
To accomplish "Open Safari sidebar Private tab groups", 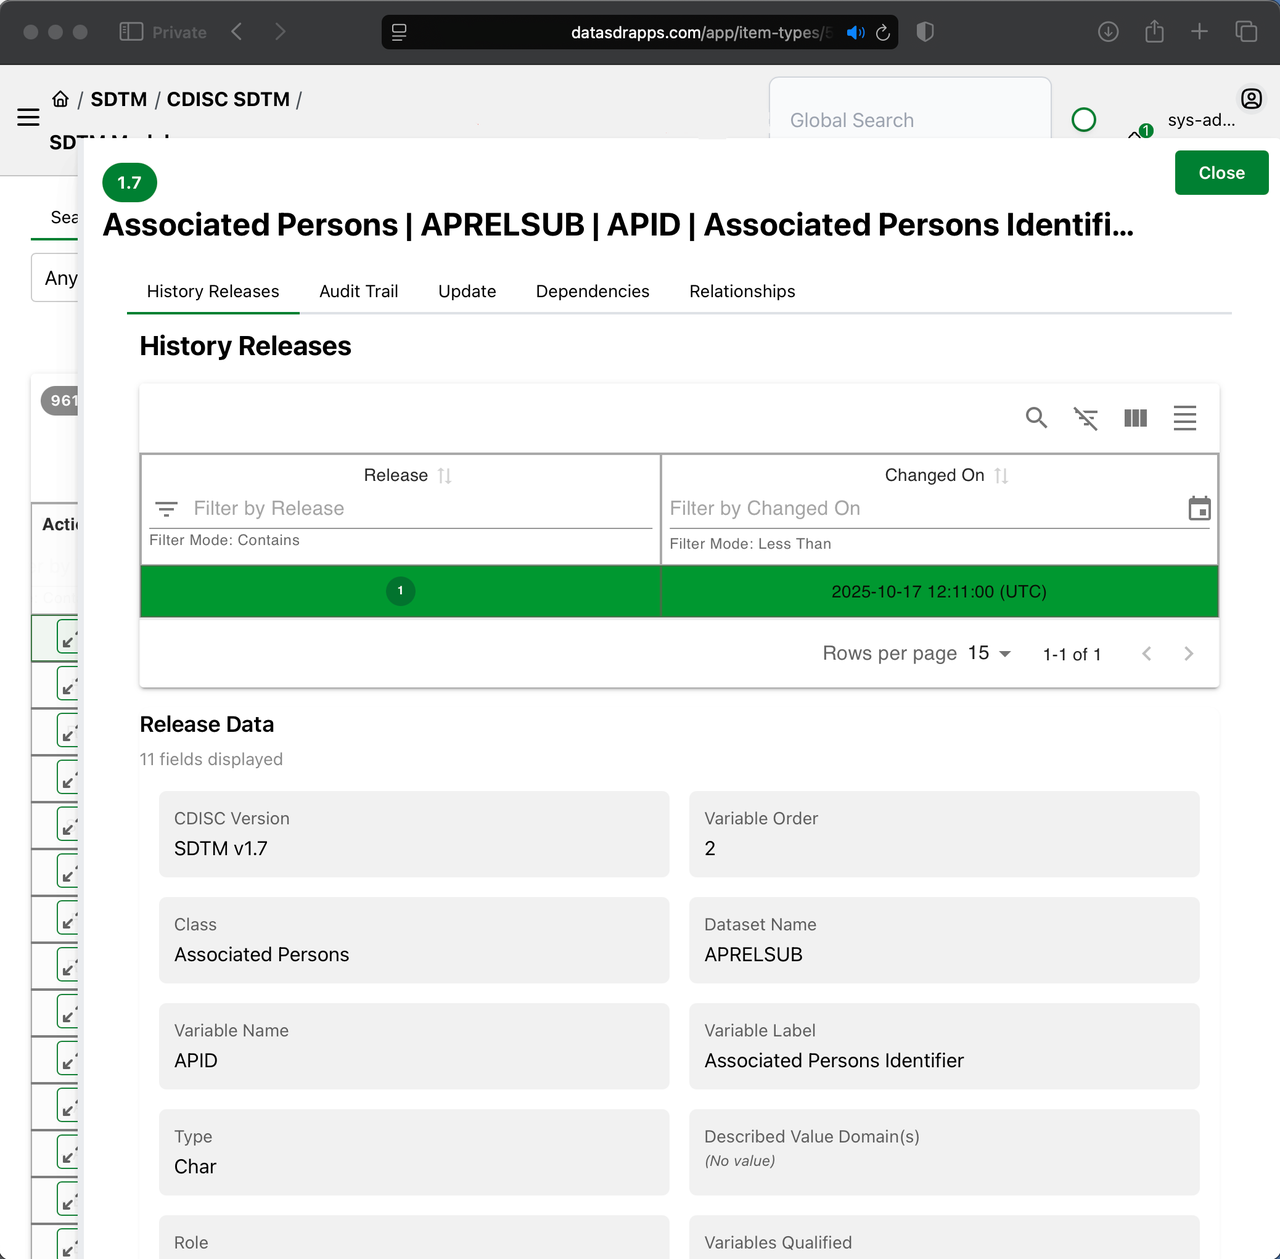I will 131,32.
